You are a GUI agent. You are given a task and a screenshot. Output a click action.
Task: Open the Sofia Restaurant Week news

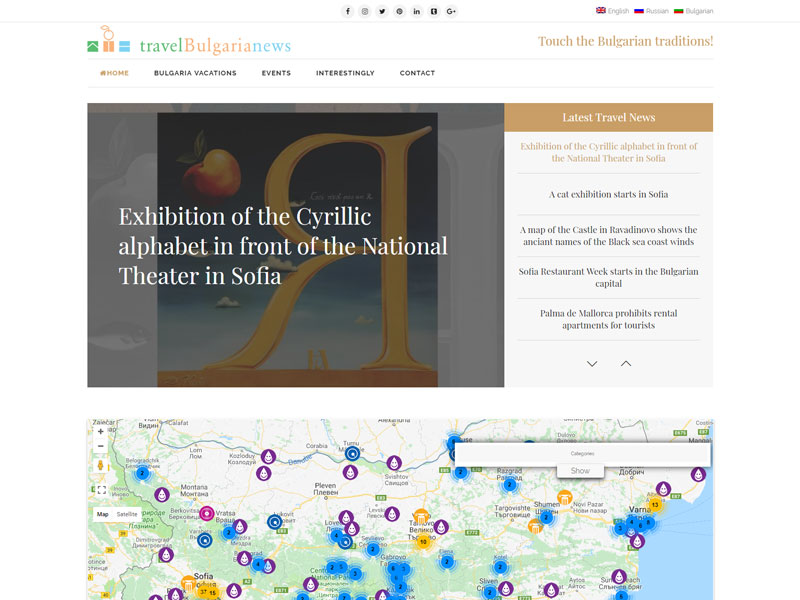pyautogui.click(x=608, y=278)
